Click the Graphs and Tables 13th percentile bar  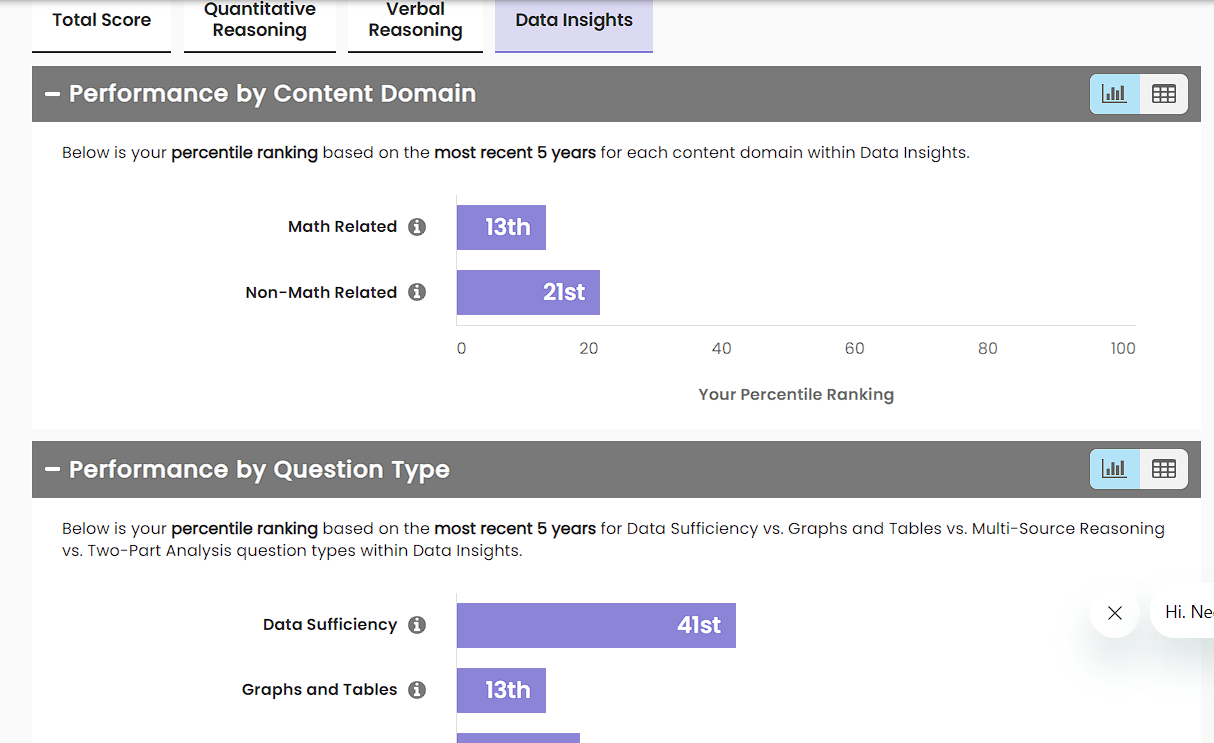point(501,690)
